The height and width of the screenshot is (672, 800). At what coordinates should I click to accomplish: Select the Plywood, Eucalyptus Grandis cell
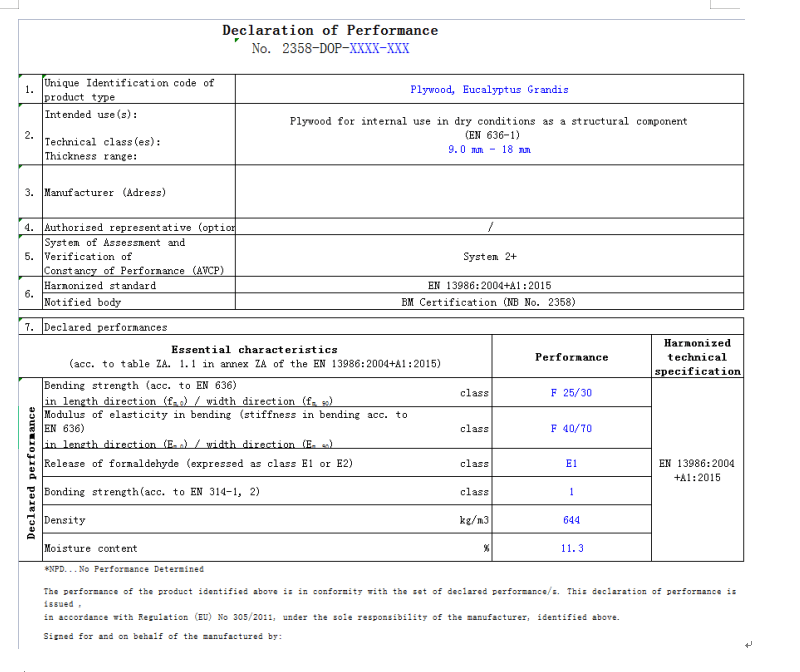tap(489, 89)
